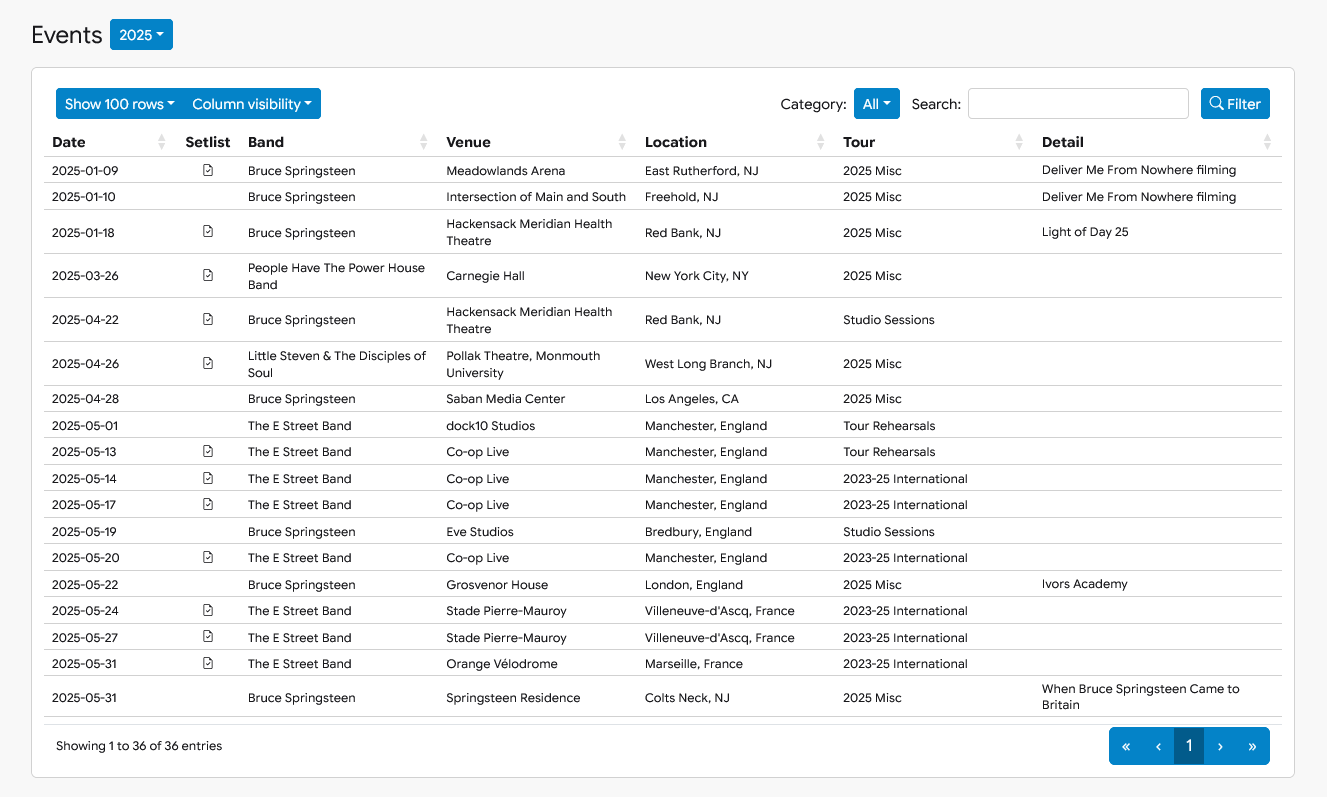This screenshot has height=797, width=1327.
Task: Open setlist icon for Carnegie Hall event
Action: tap(208, 276)
